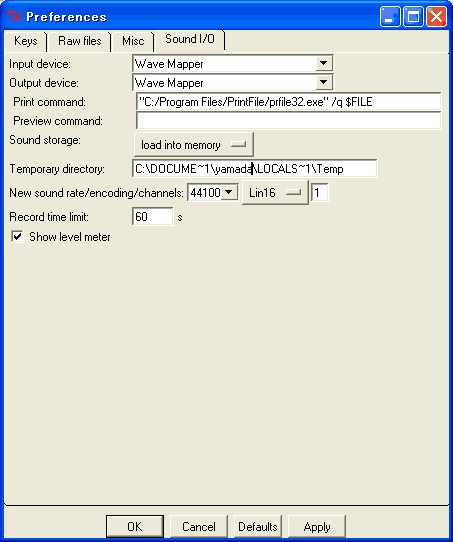
Task: Confirm settings with OK button
Action: click(x=135, y=526)
